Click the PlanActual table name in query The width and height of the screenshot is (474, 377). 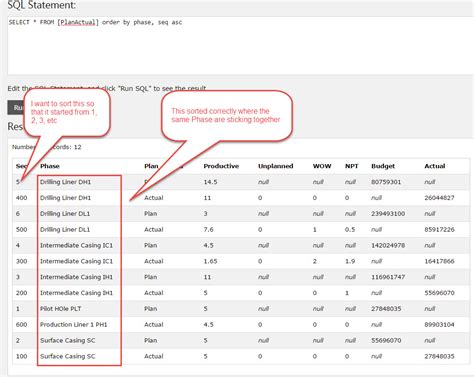click(78, 22)
